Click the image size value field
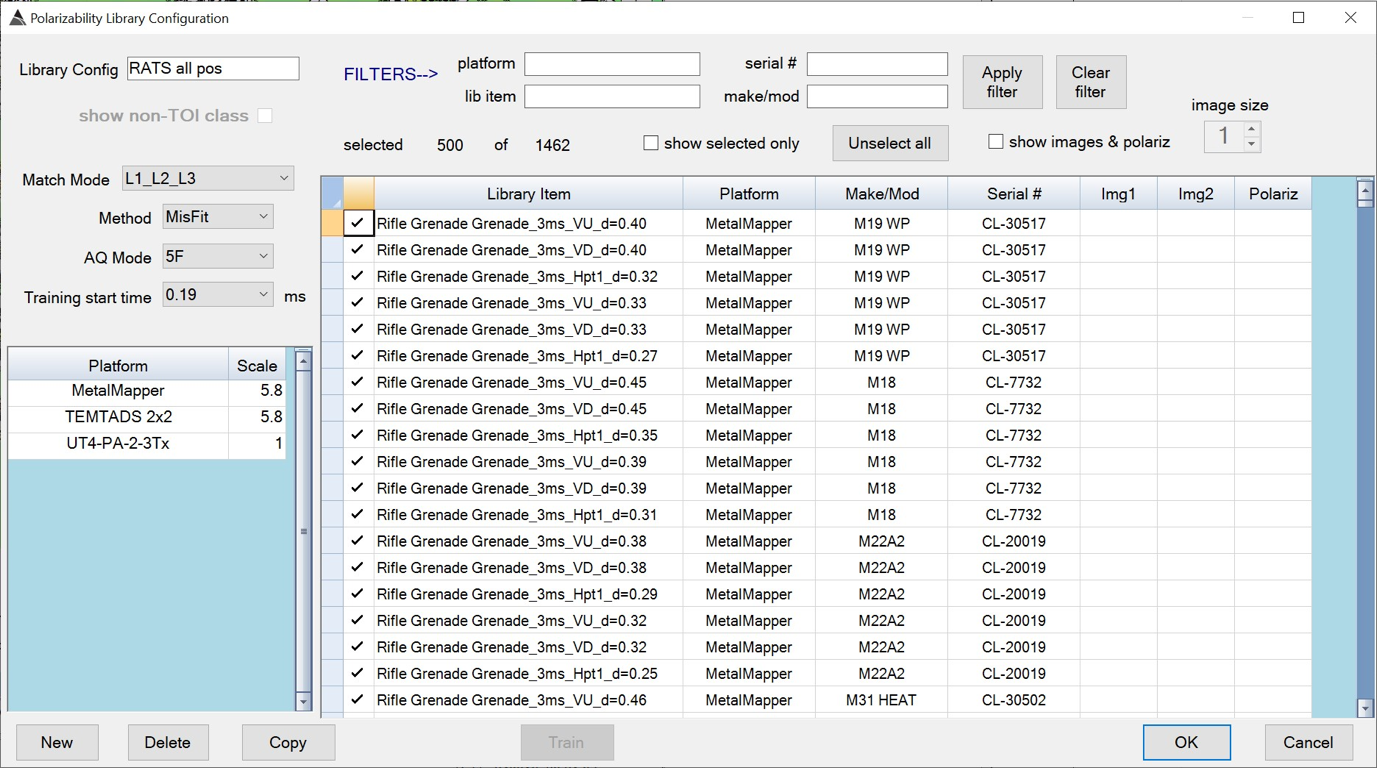This screenshot has width=1377, height=768. (x=1223, y=136)
